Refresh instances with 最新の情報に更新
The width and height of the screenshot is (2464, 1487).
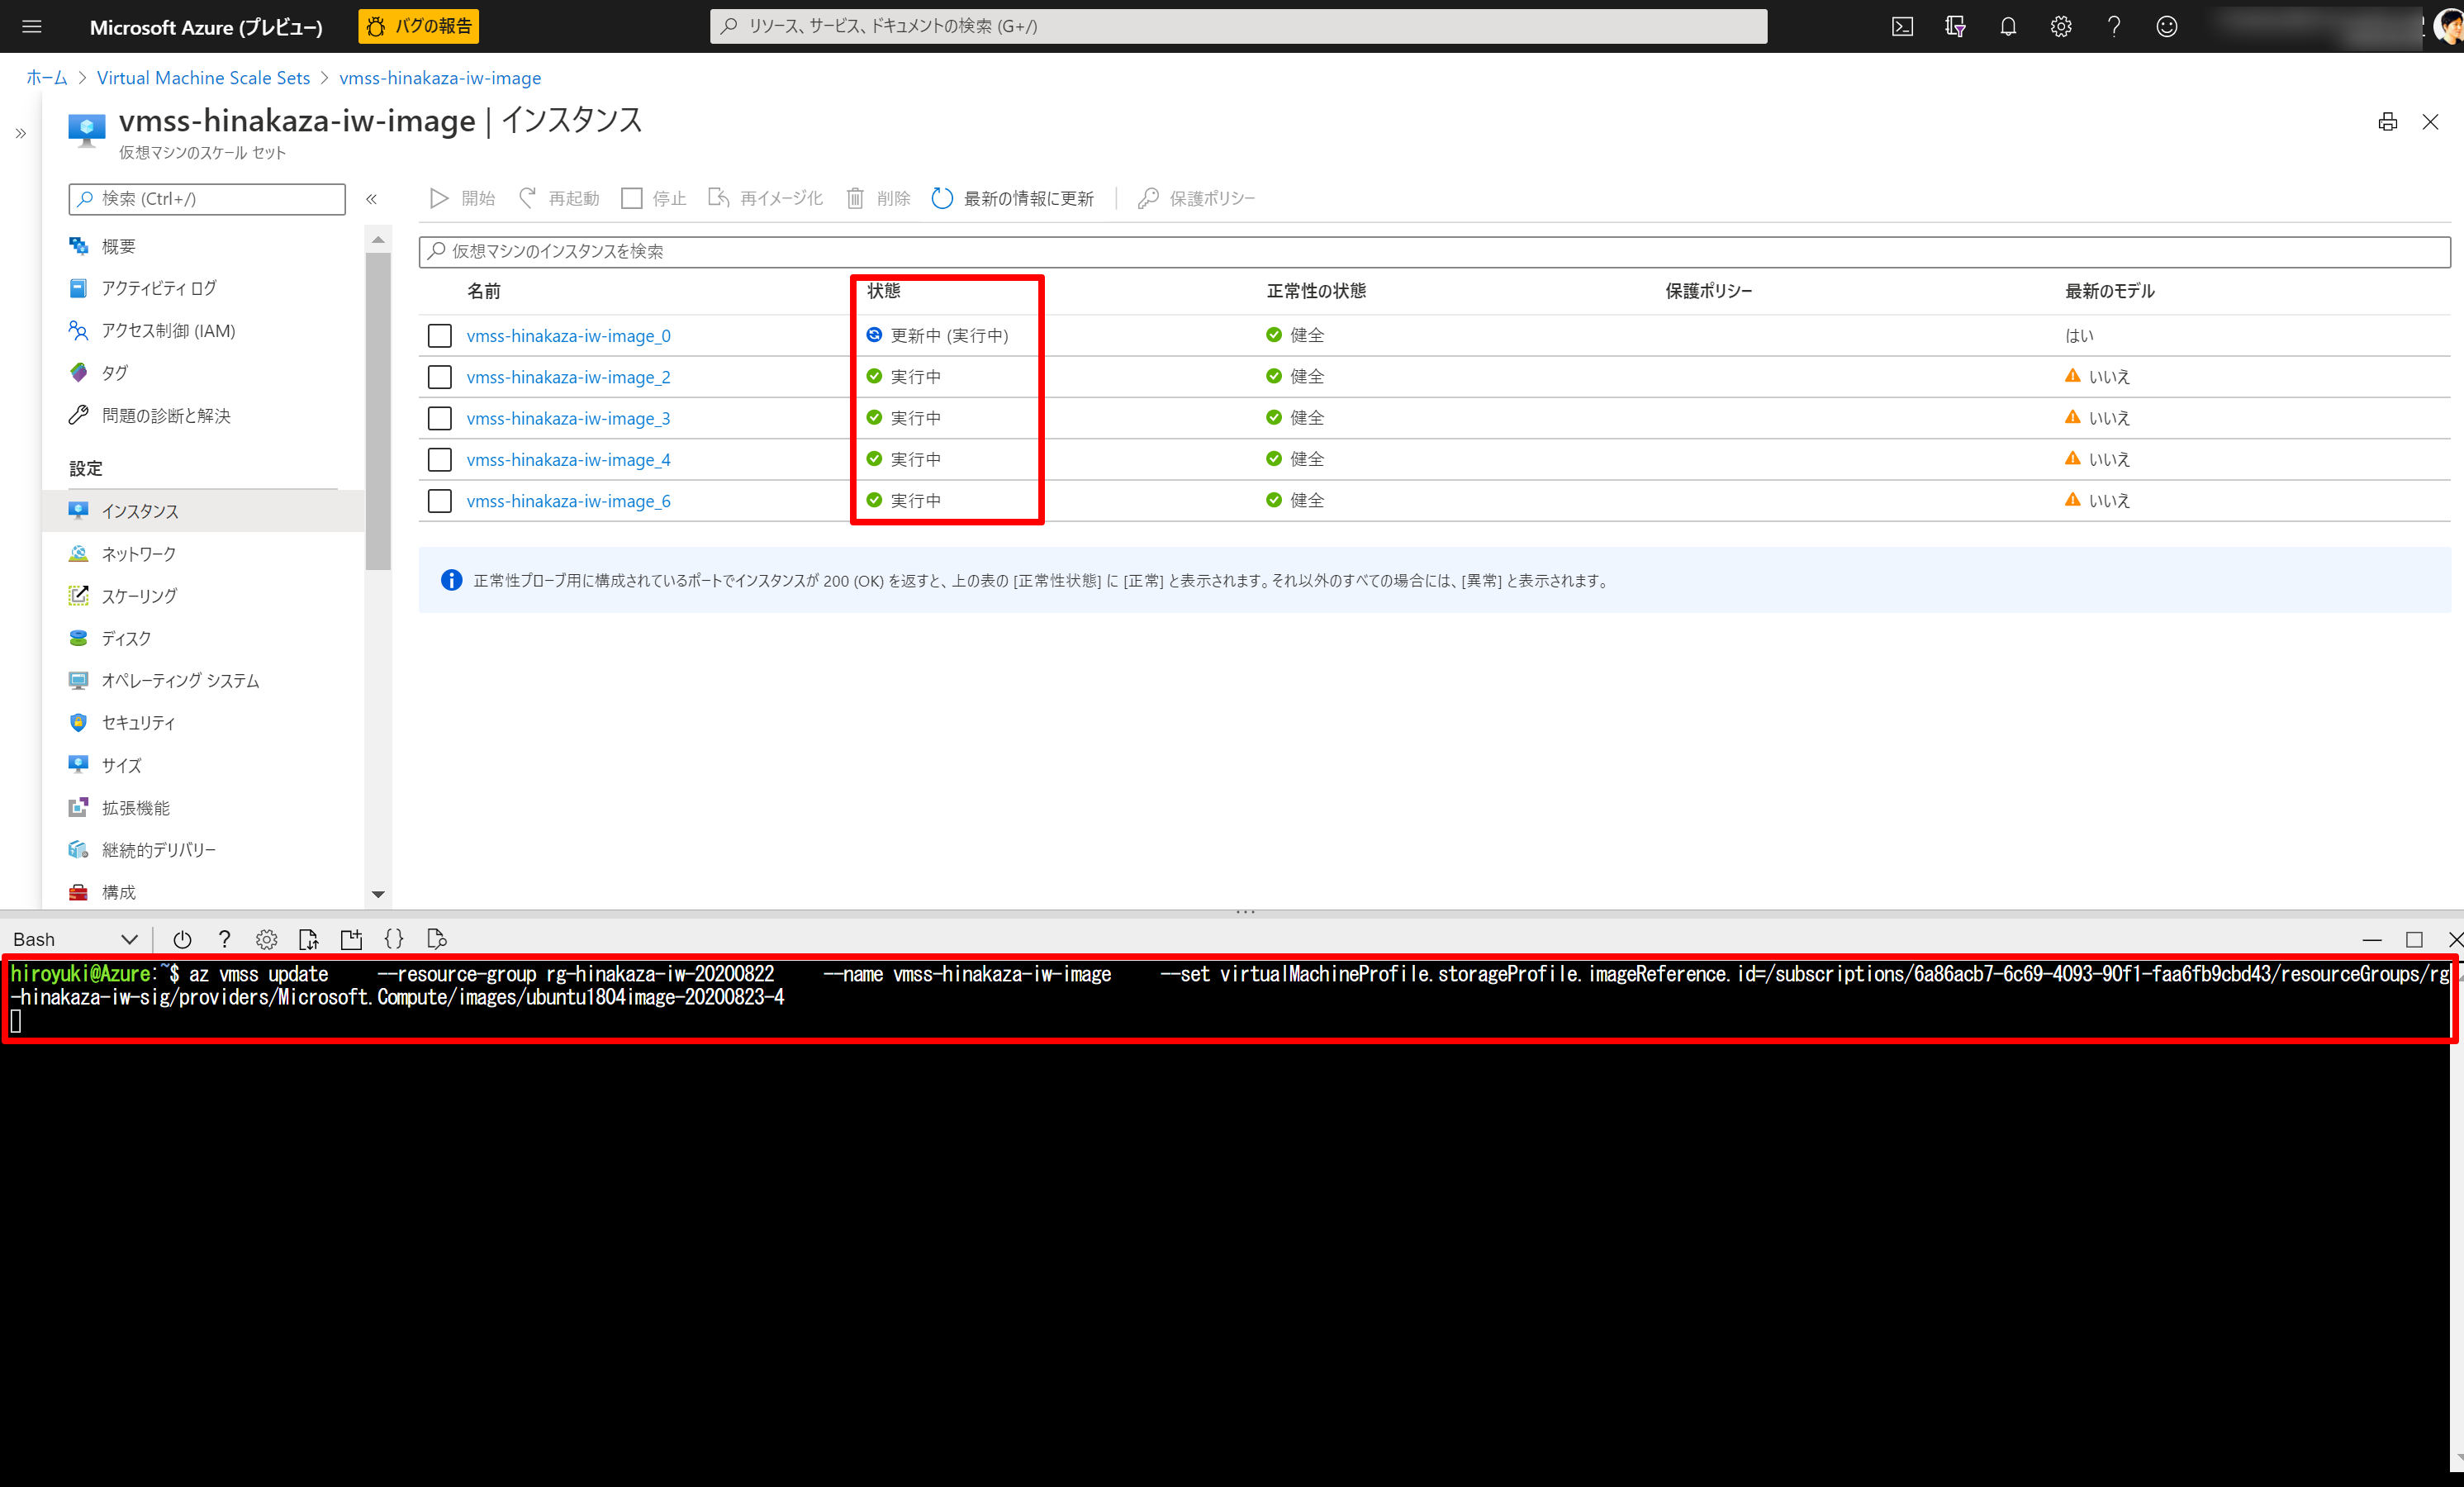pyautogui.click(x=1013, y=198)
